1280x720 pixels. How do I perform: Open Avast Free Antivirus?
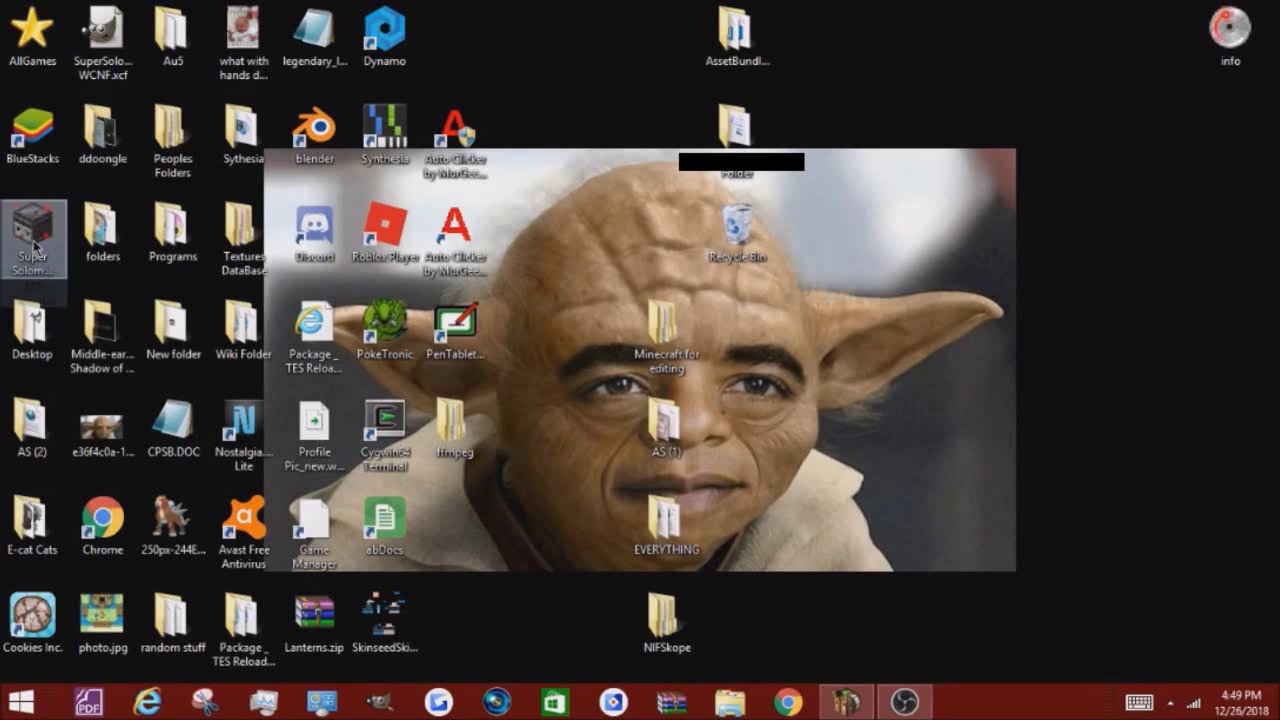click(243, 533)
